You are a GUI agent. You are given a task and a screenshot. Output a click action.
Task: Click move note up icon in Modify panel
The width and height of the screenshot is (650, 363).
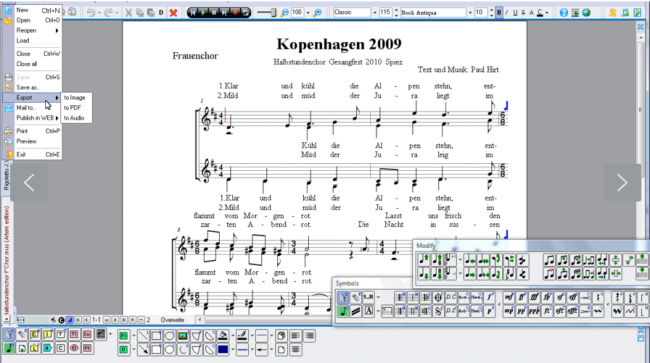(424, 260)
